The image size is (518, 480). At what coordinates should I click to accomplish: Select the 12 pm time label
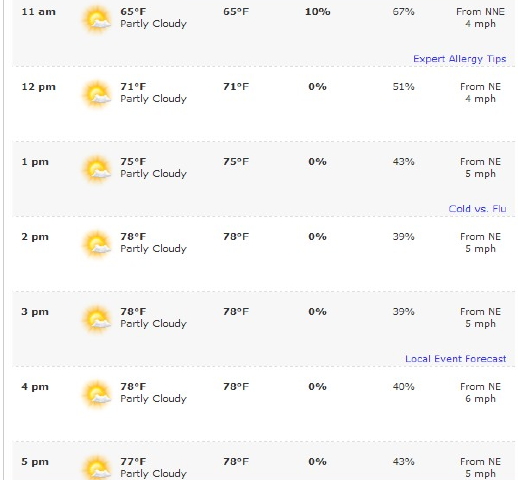click(x=38, y=87)
